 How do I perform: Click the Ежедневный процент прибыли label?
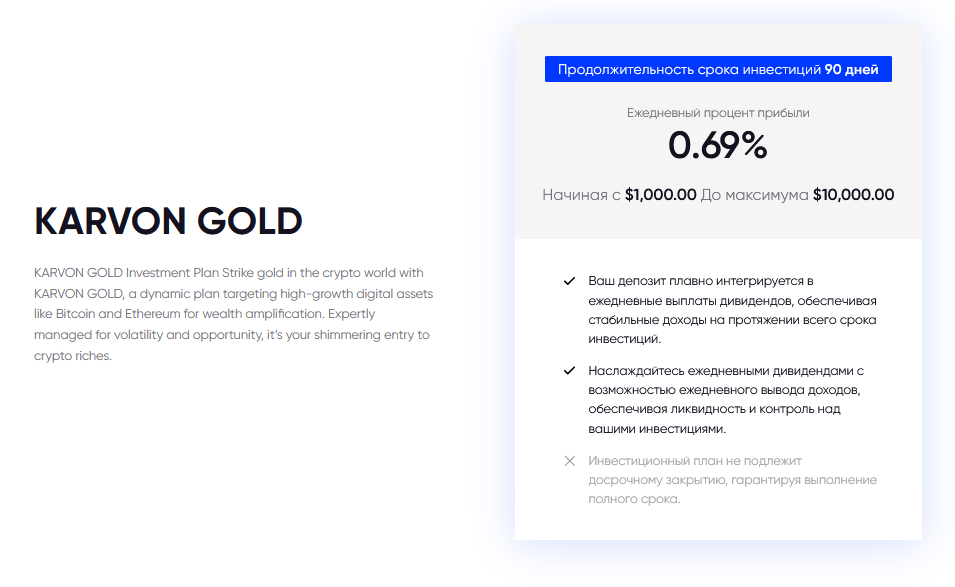[718, 113]
